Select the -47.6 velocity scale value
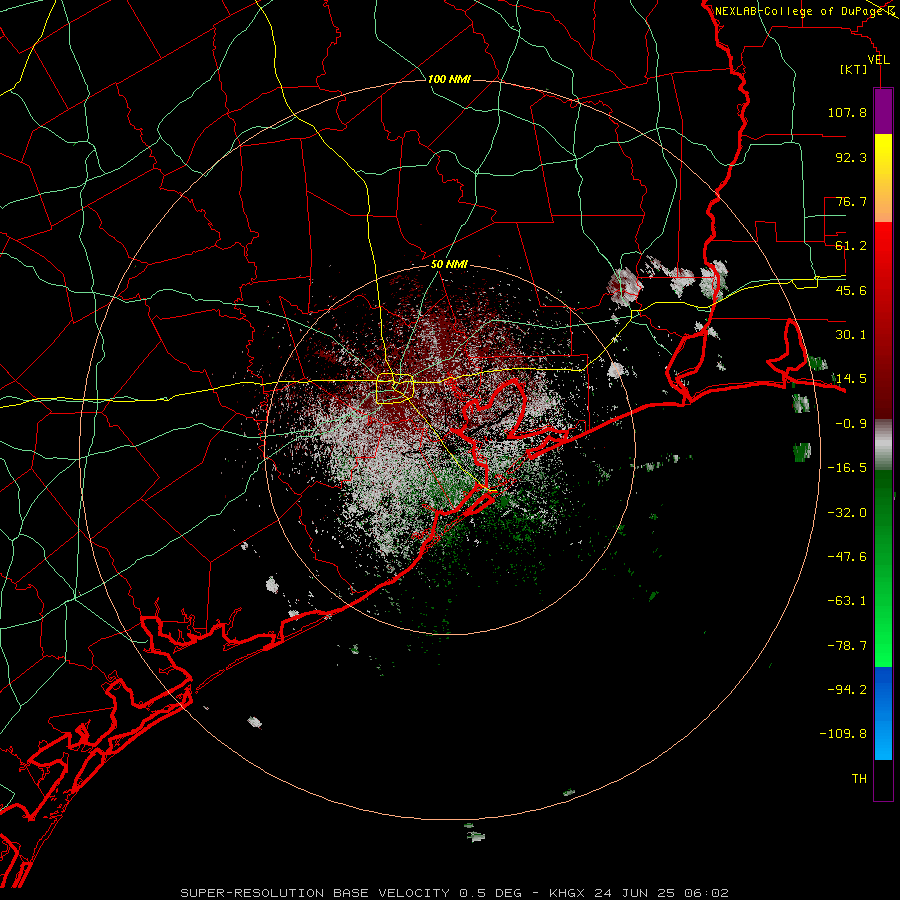 [x=847, y=557]
